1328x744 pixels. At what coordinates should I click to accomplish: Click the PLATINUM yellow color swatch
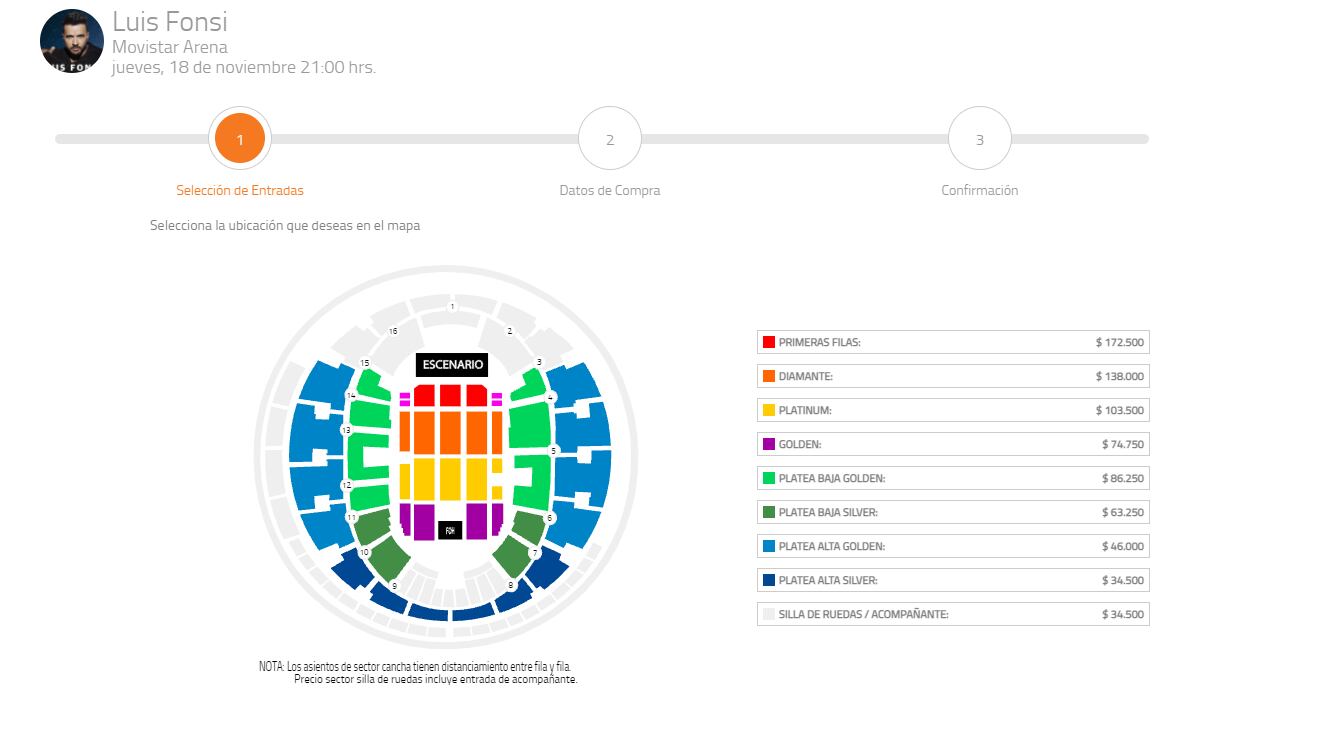(x=769, y=410)
